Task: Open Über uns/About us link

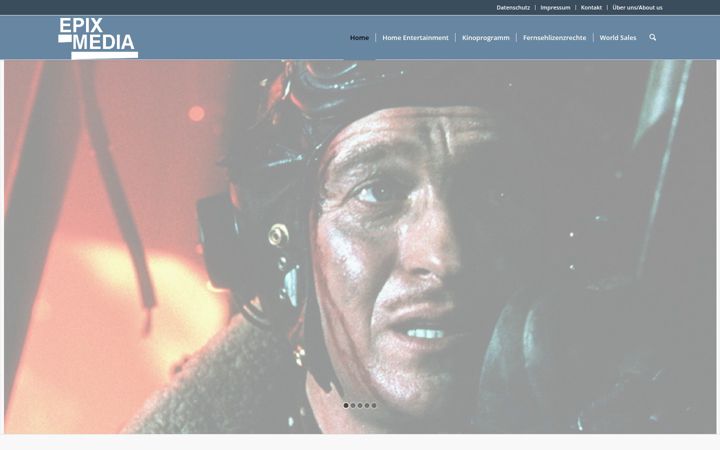Action: pos(637,7)
